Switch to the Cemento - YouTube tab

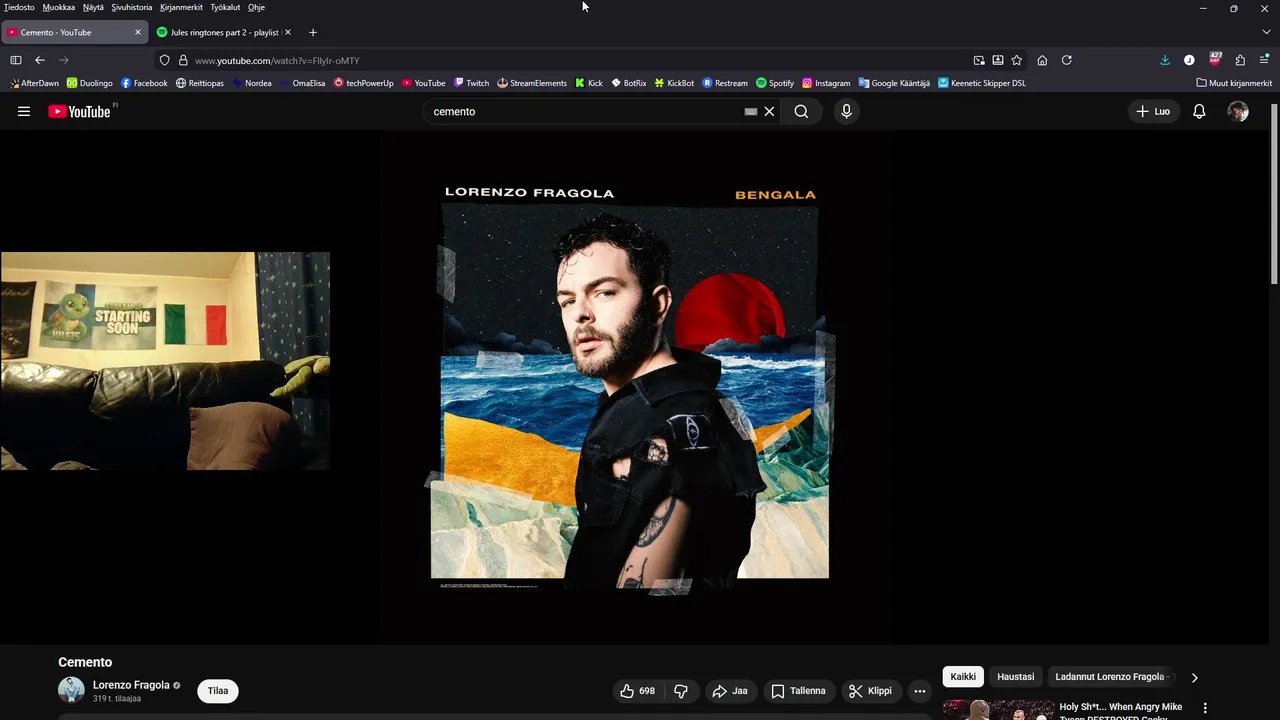pyautogui.click(x=75, y=32)
